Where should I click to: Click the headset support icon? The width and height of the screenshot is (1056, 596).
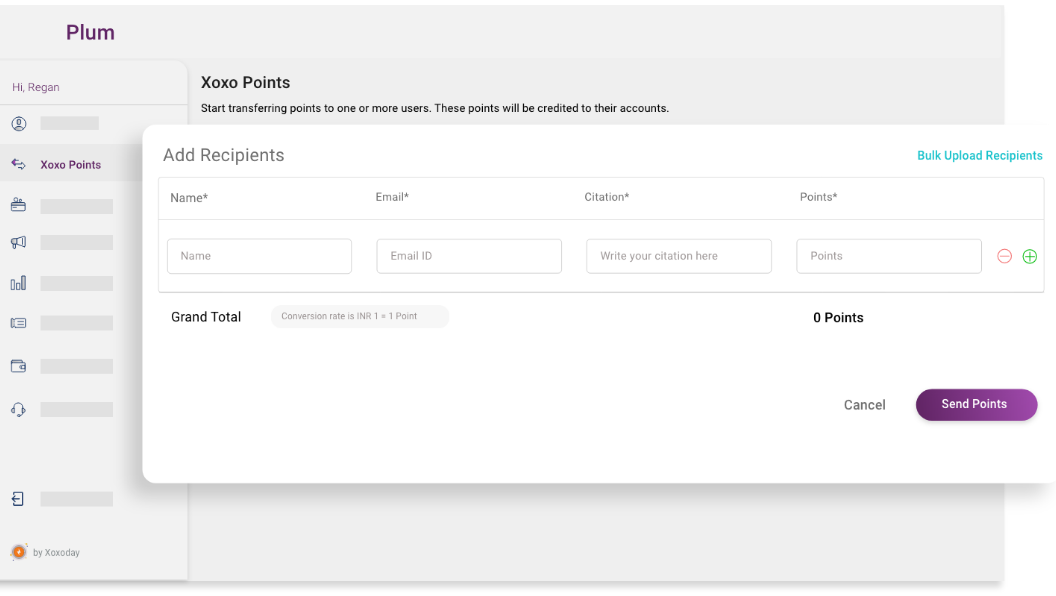(19, 409)
